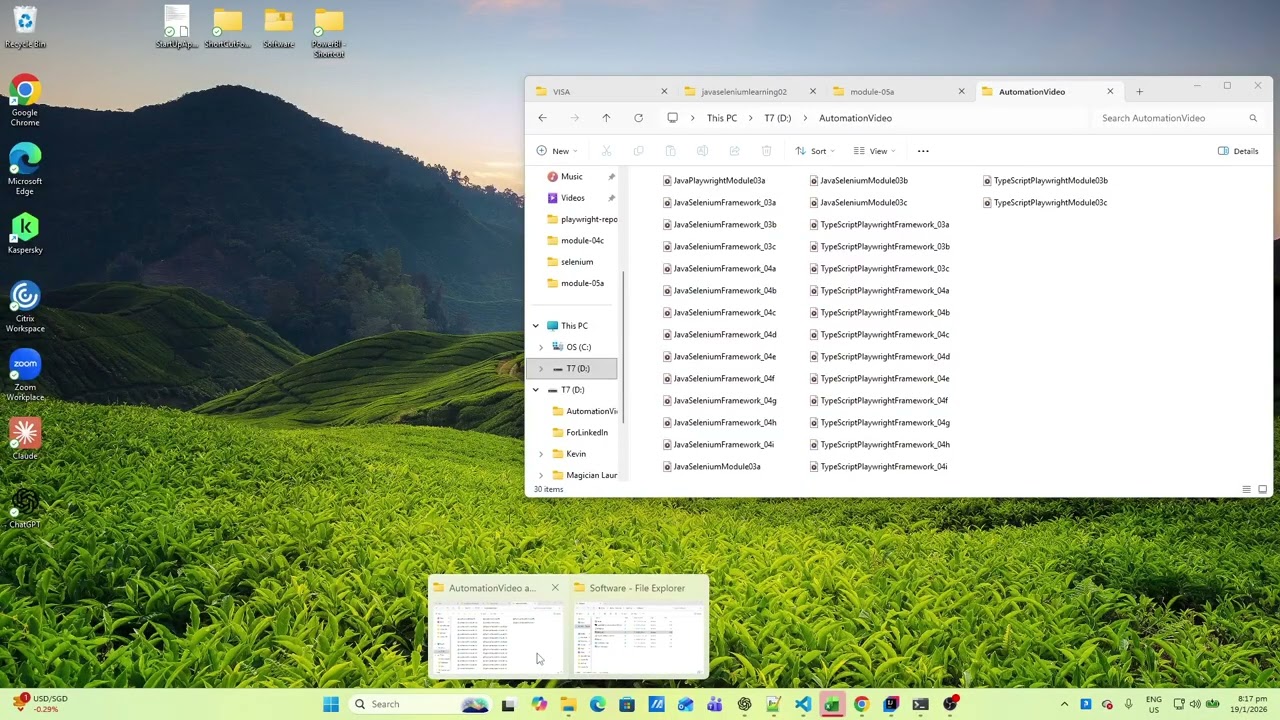Open Citrix Workspace desktop icon
Screen dimensions: 1280x720
pos(25,306)
